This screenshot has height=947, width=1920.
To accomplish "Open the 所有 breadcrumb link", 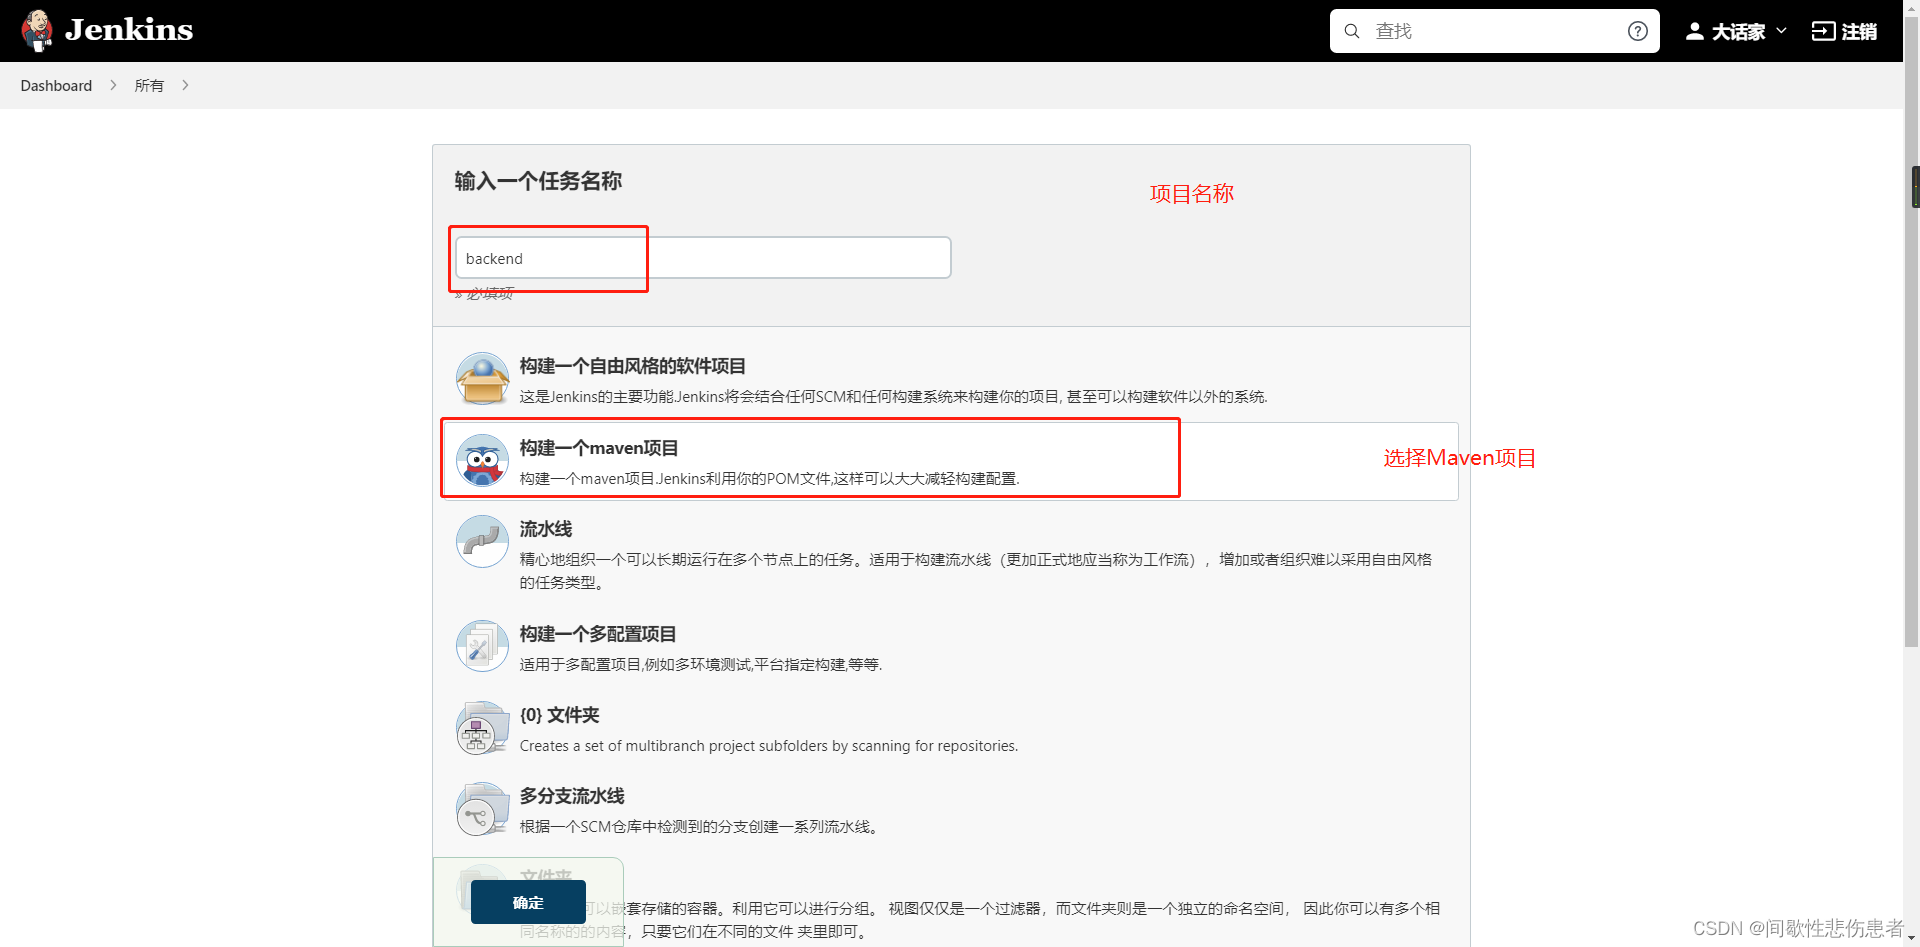I will (x=149, y=86).
